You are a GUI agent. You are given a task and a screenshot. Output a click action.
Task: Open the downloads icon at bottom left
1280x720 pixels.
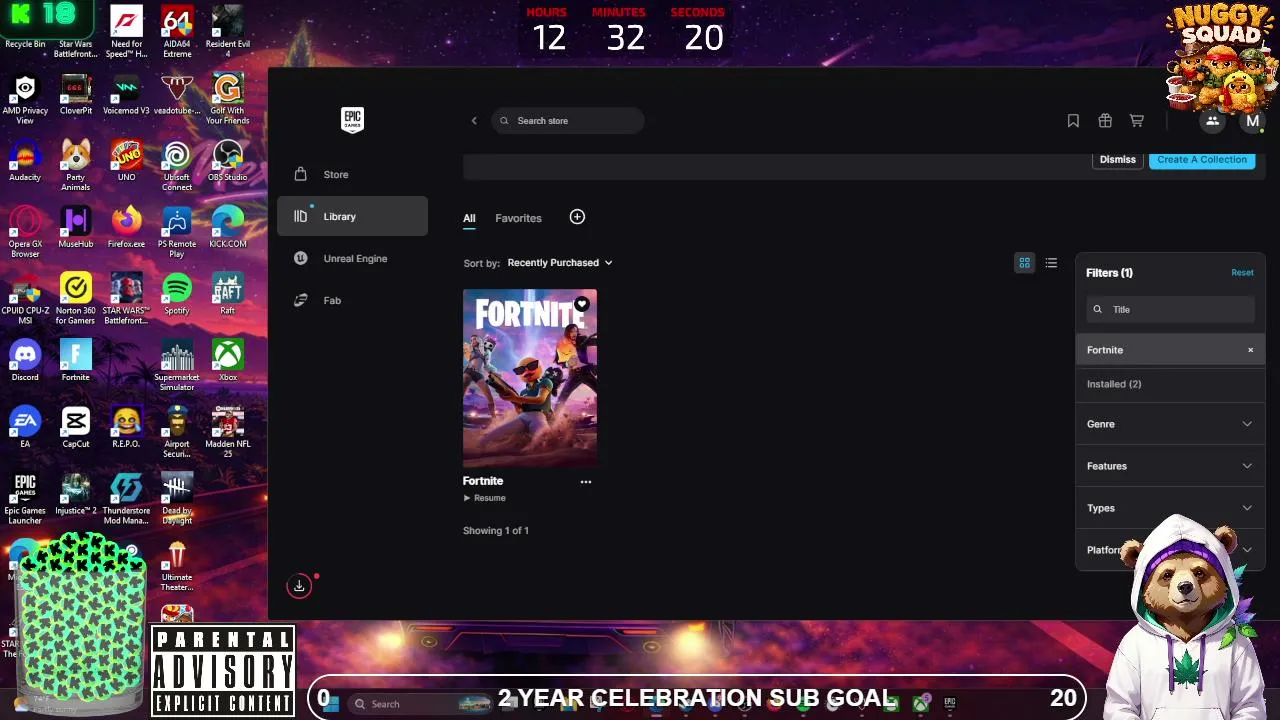299,586
